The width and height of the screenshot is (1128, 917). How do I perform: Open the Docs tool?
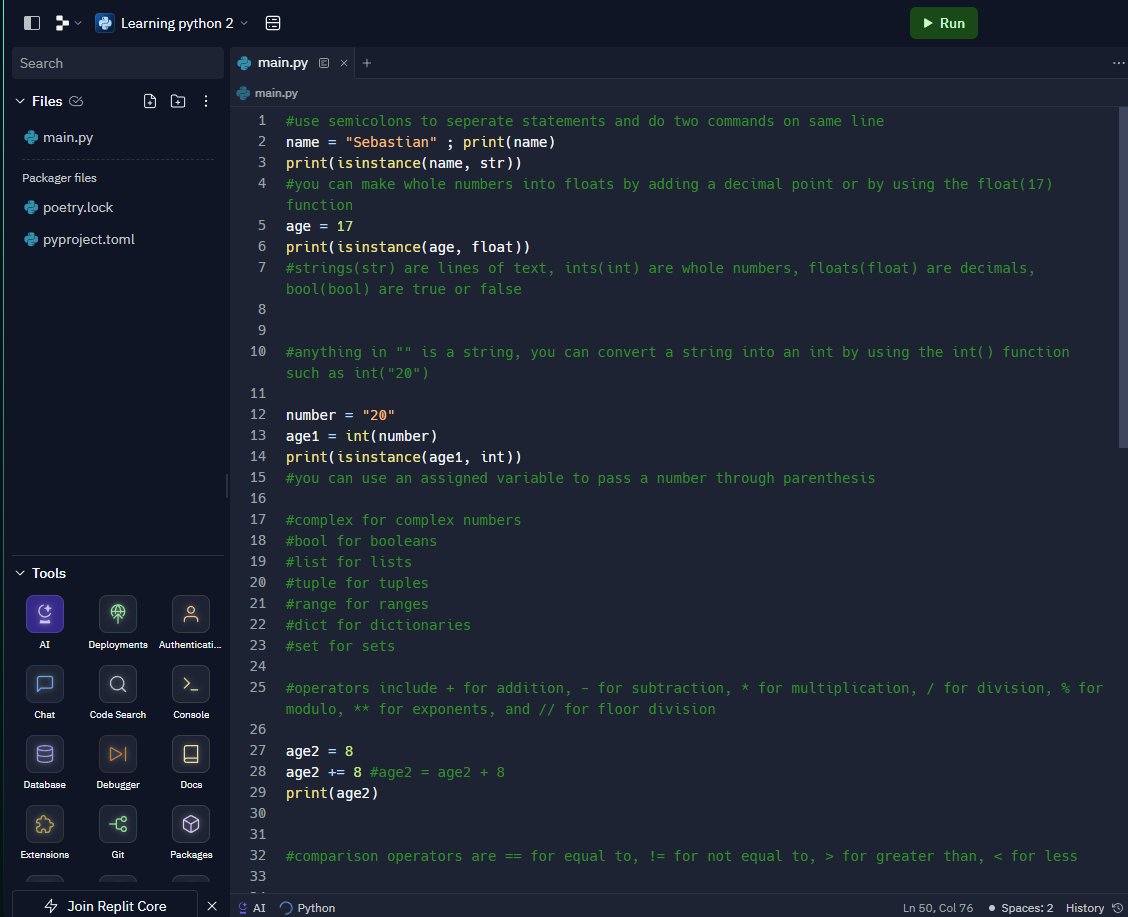pos(191,762)
